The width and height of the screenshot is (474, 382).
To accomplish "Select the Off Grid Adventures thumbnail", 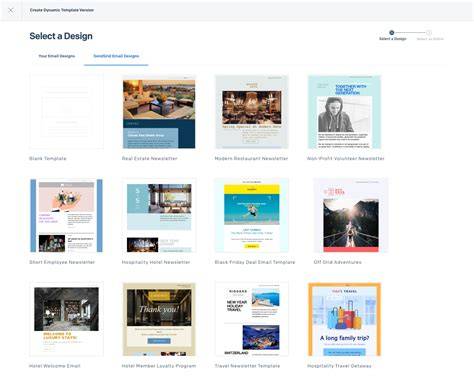I will click(351, 216).
